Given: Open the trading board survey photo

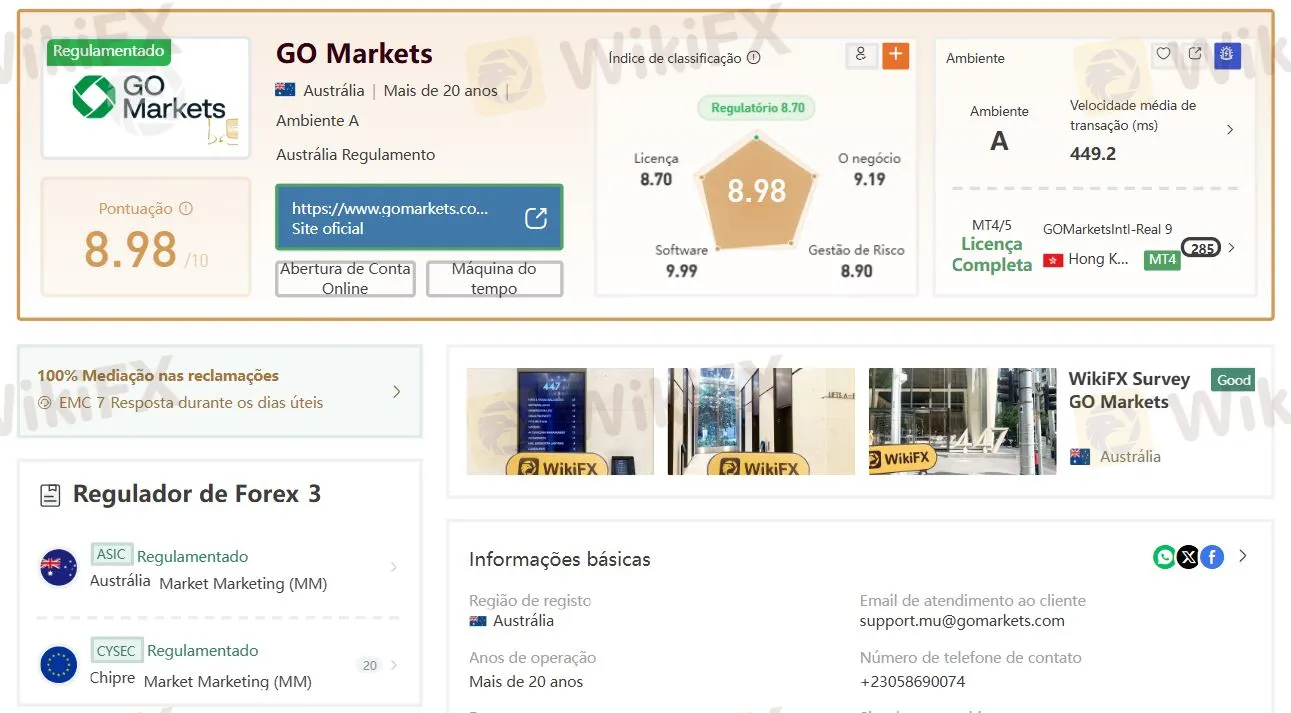Looking at the screenshot, I should (560, 421).
